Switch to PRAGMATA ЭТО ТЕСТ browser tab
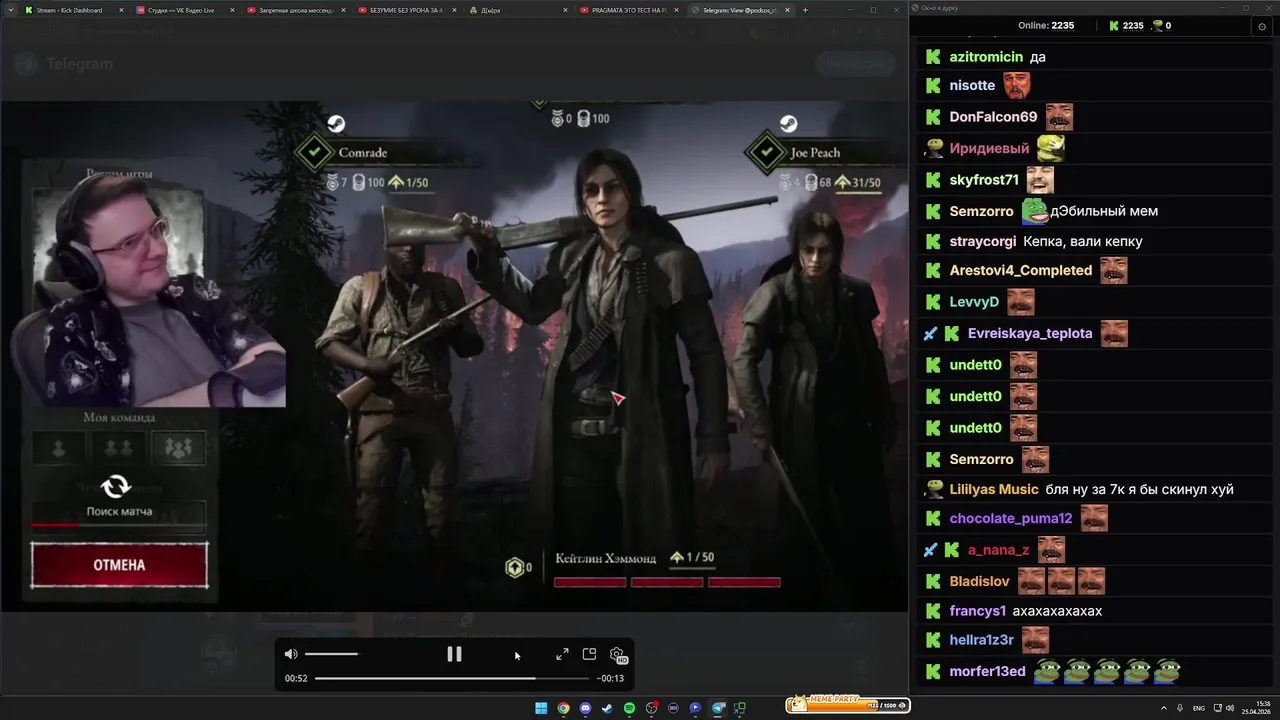 pos(630,10)
